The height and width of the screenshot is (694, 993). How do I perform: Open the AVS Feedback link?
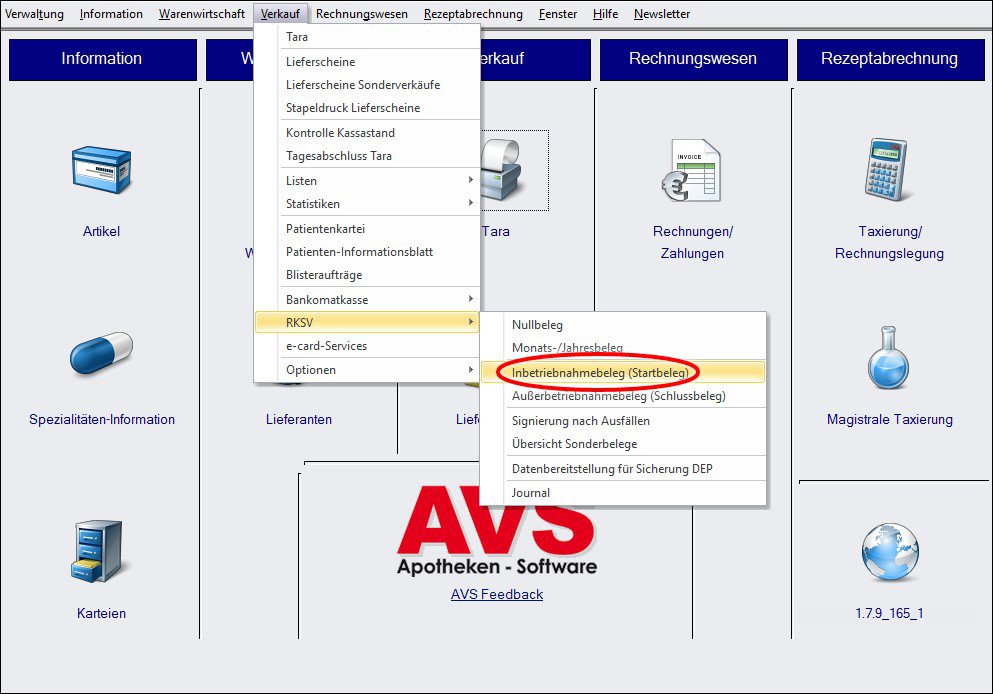497,594
